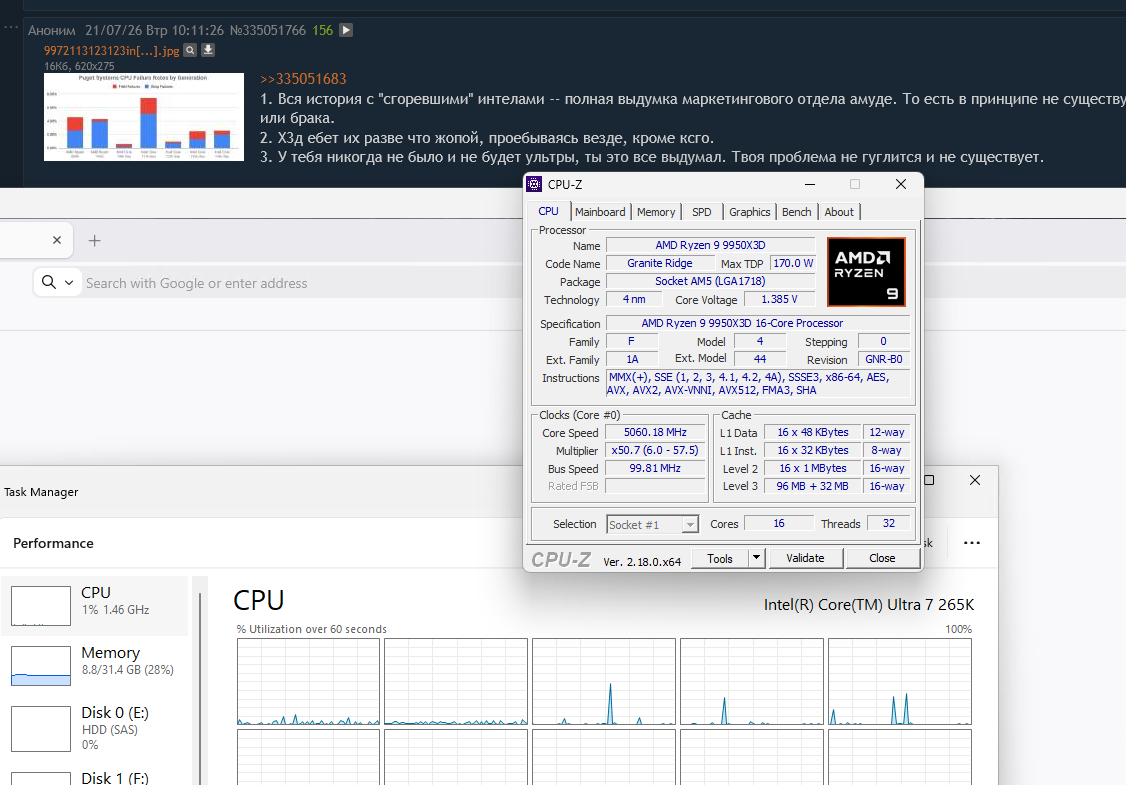Click the Core Voltage value 1.385 V
This screenshot has height=785, width=1126.
(x=779, y=299)
